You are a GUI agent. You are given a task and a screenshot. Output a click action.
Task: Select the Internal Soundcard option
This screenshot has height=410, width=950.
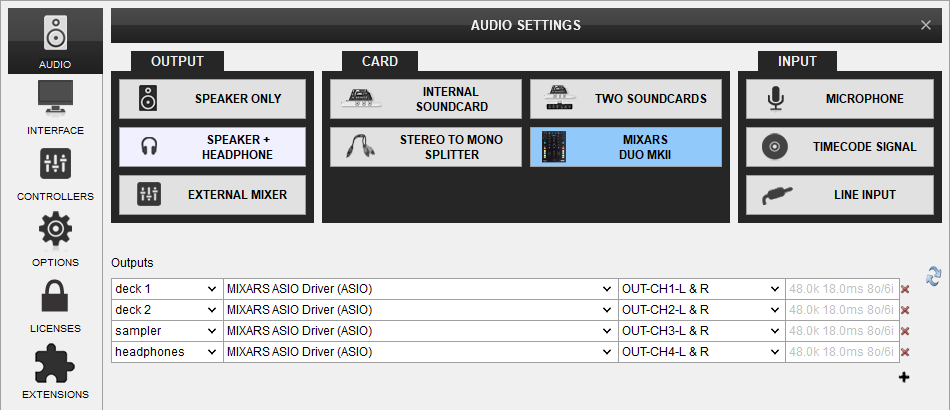pyautogui.click(x=426, y=99)
